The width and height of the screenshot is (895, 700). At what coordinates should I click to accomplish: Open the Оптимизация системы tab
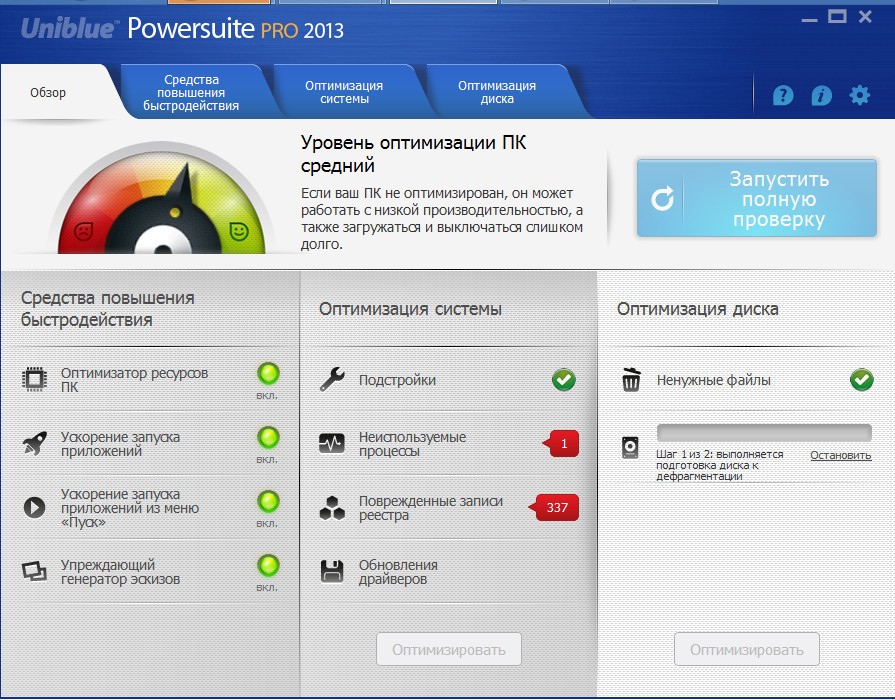[x=344, y=92]
